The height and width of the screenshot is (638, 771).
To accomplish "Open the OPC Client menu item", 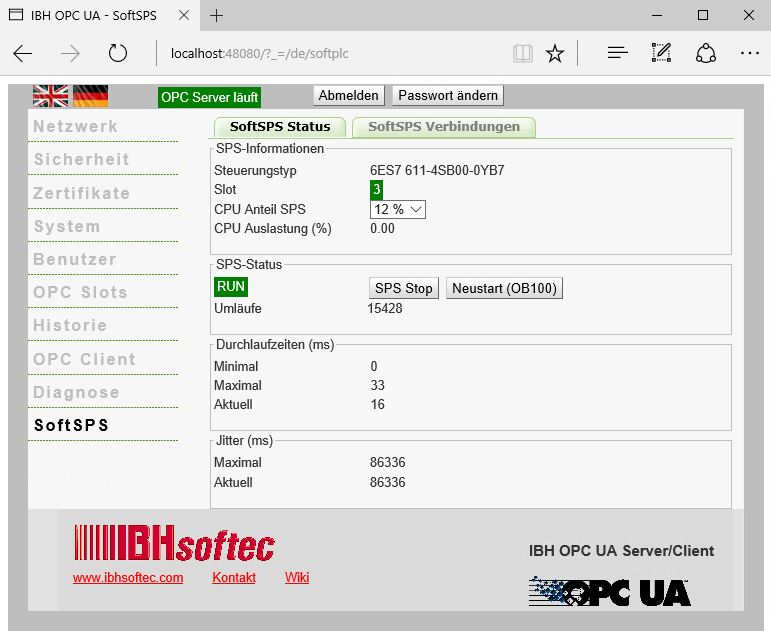I will click(84, 359).
